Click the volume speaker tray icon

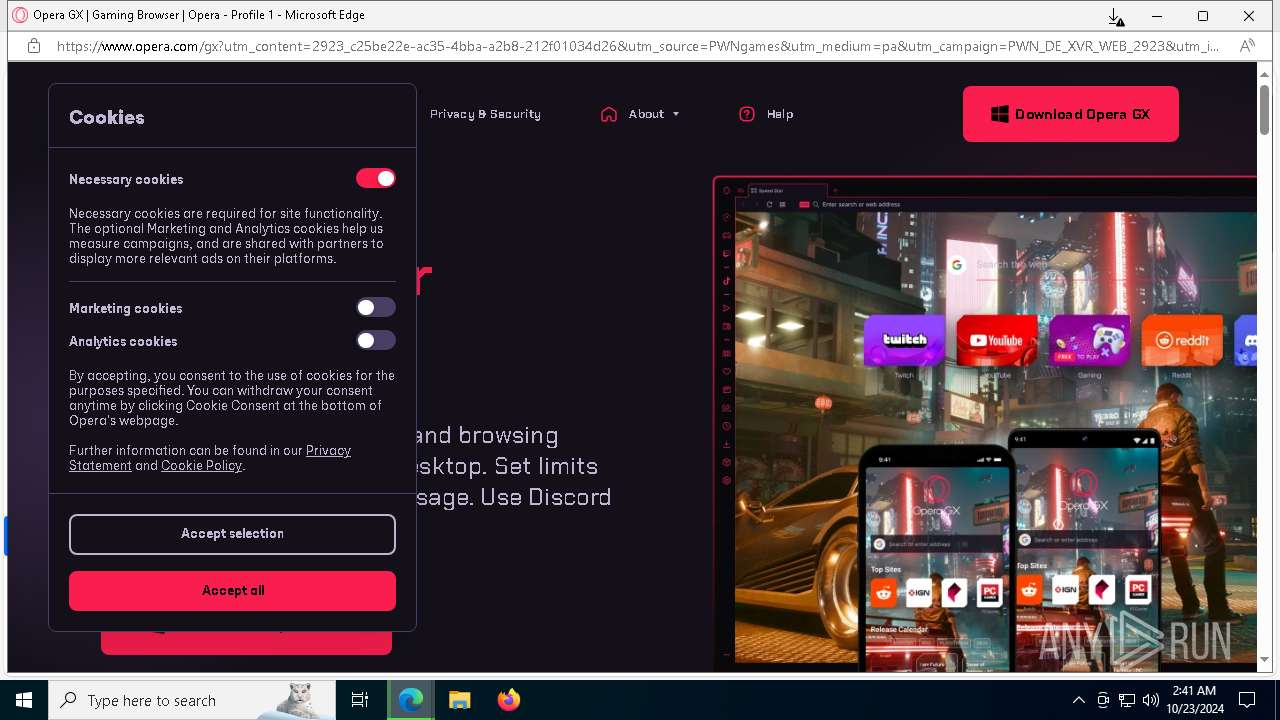tap(1151, 700)
